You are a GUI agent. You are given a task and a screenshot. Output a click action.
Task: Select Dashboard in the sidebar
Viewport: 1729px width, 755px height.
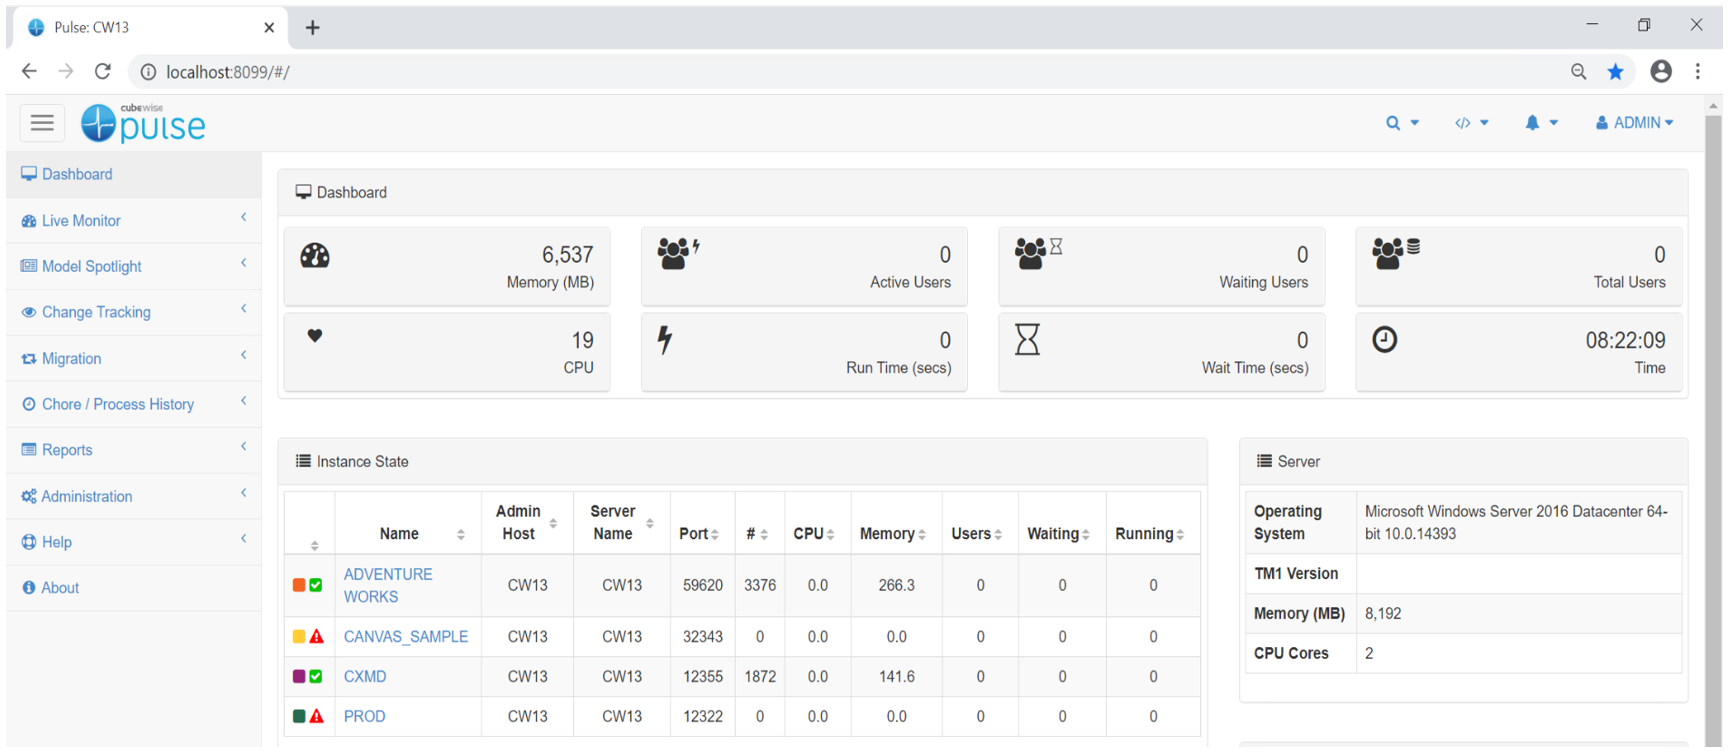coord(77,174)
